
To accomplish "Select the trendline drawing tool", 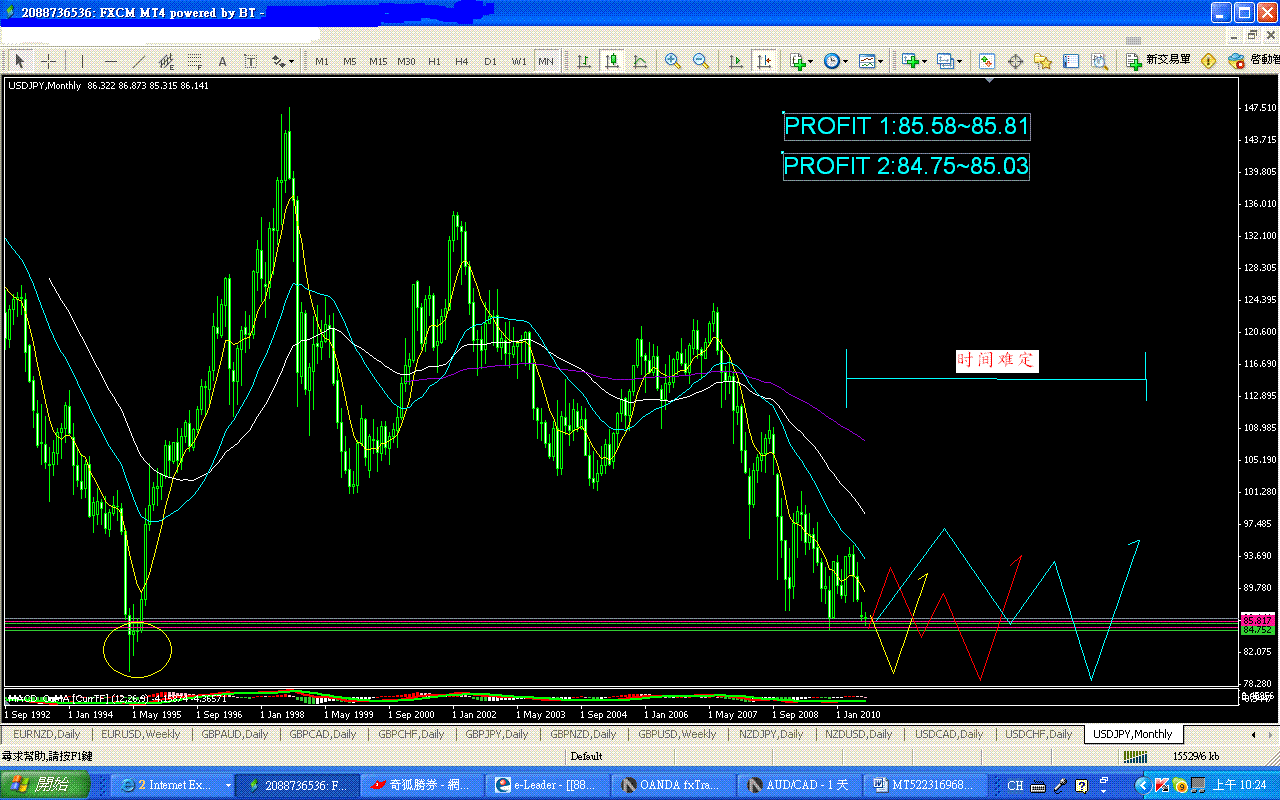I will 139,61.
